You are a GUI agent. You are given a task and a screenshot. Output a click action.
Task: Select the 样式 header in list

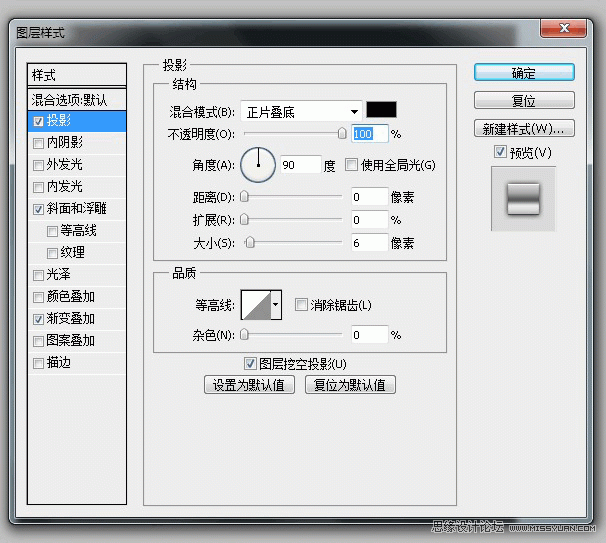77,75
